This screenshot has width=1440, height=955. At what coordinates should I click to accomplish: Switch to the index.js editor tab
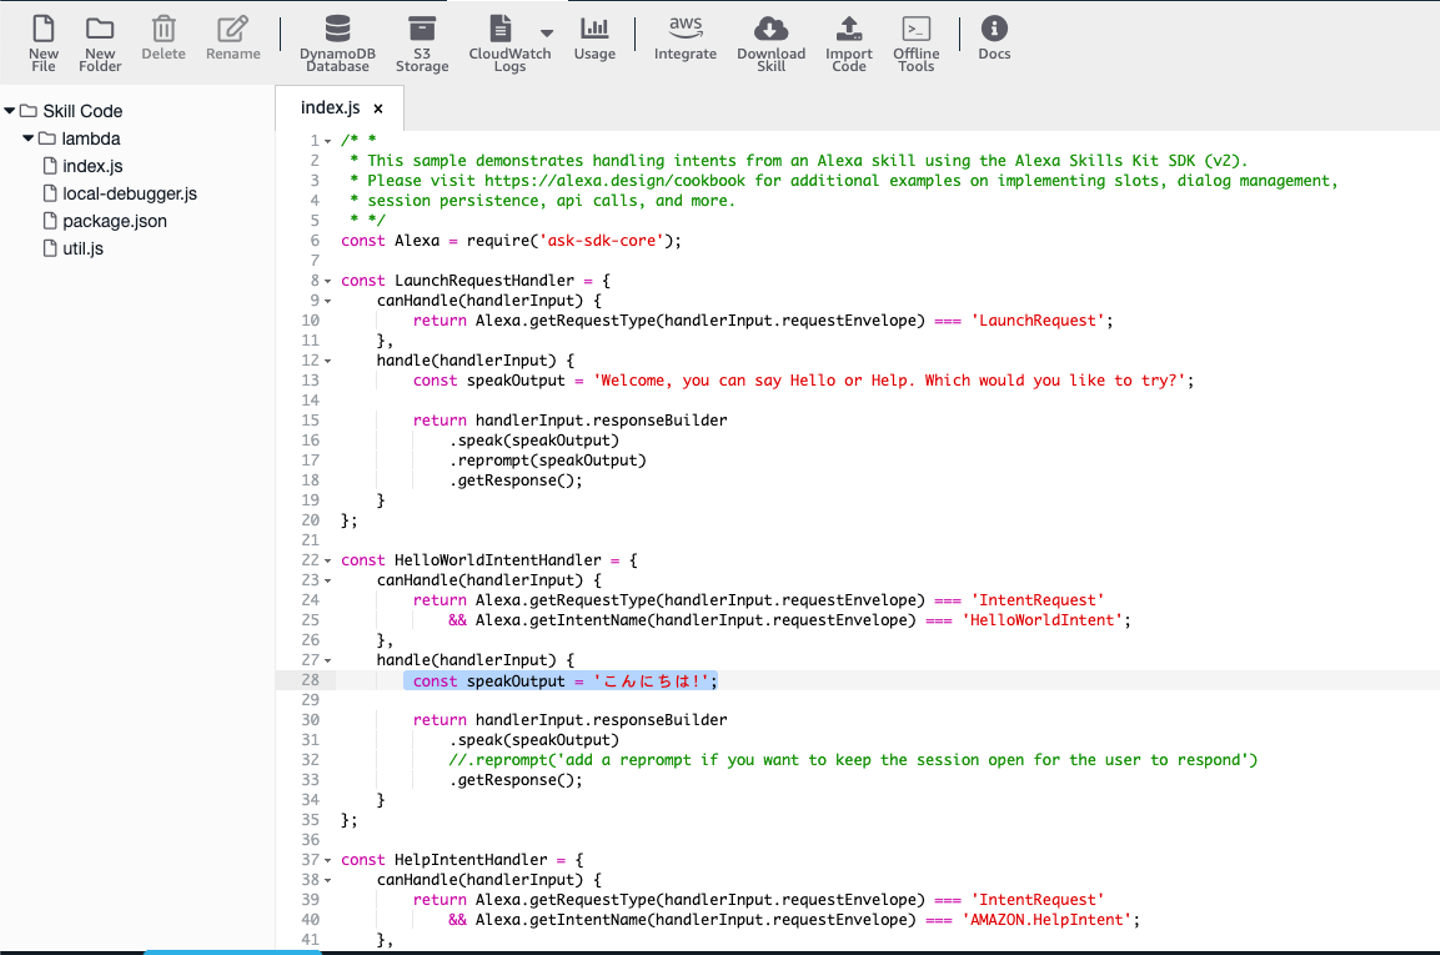click(x=330, y=108)
